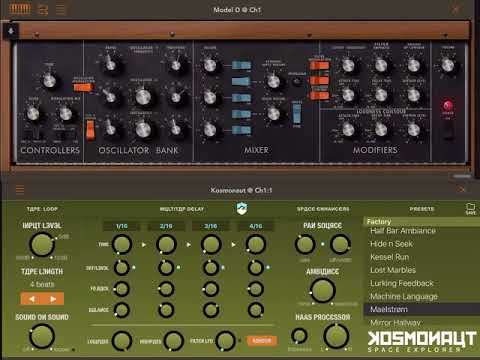Toggle the bottom blue Mixer switch

pos(241,130)
